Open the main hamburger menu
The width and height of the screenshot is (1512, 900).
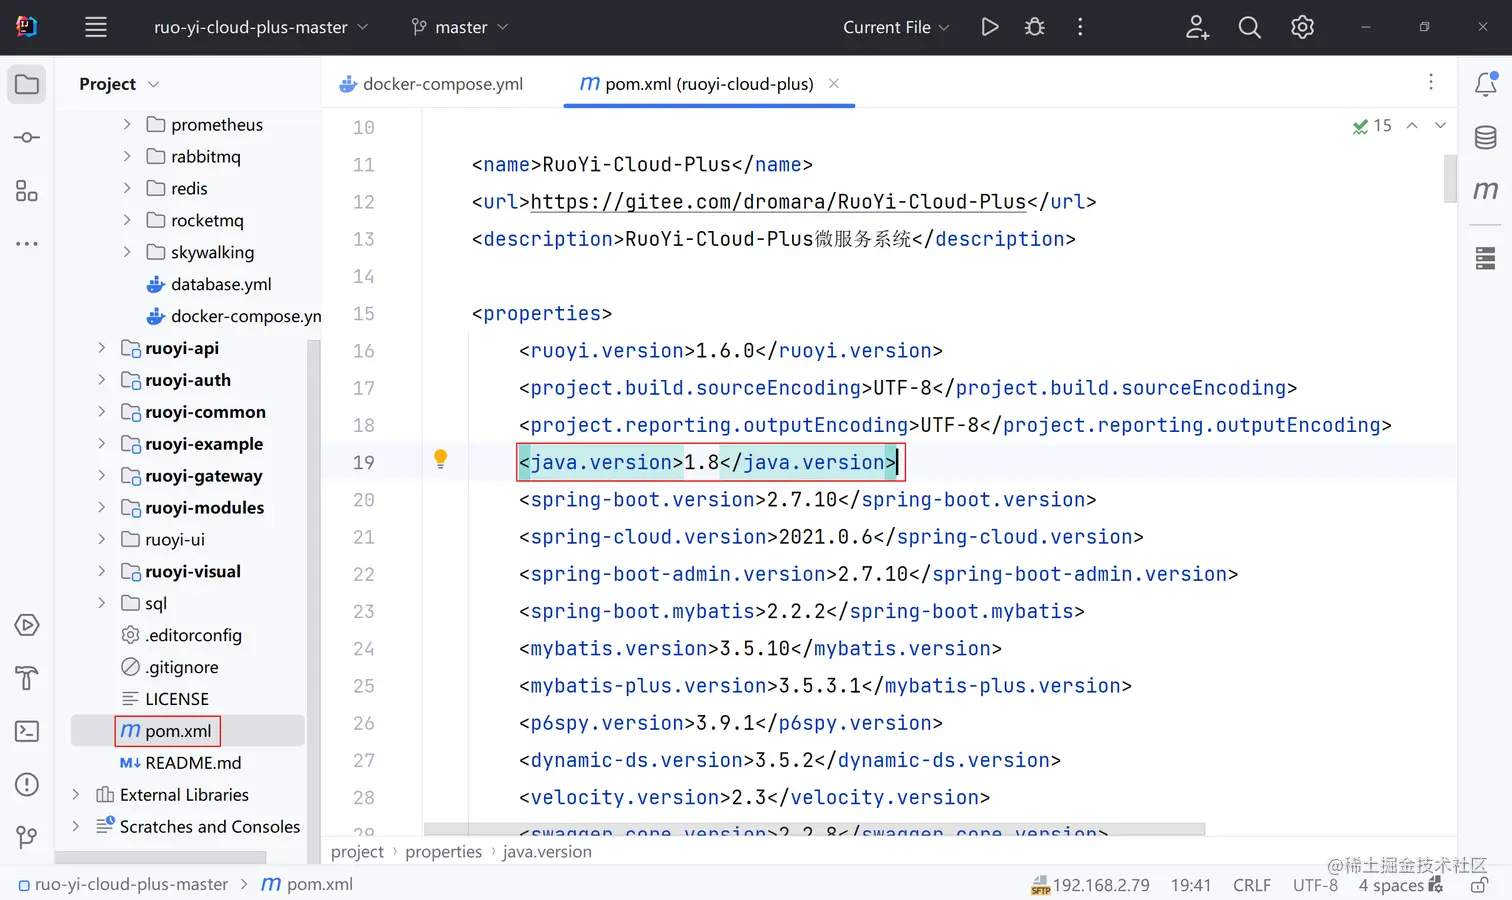[96, 27]
